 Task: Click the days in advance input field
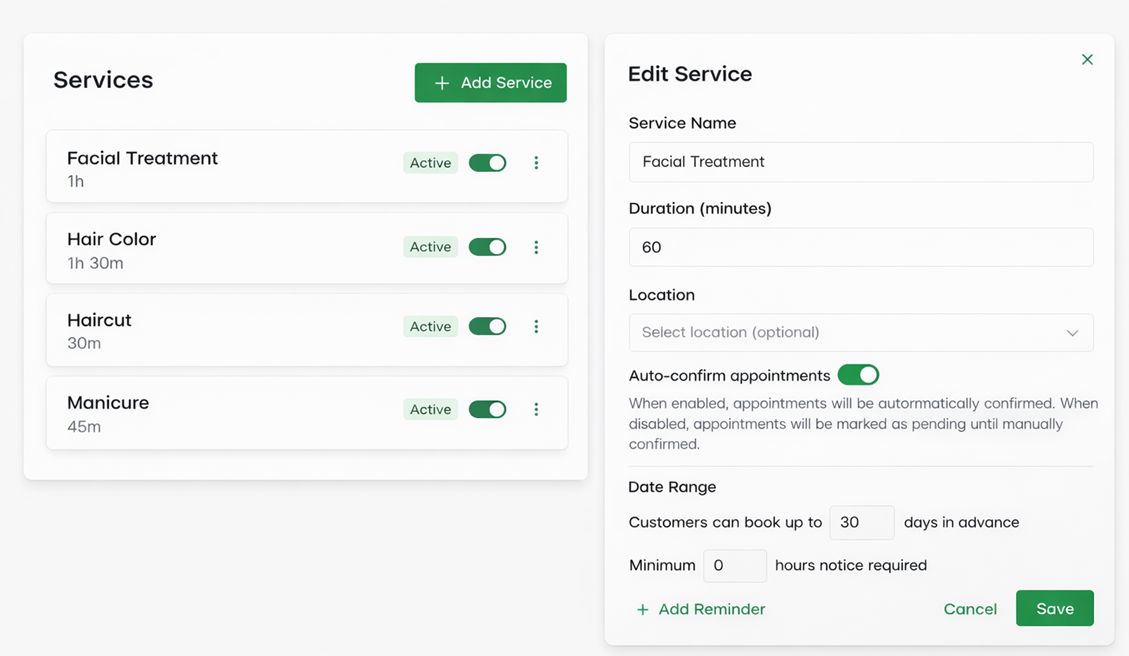(861, 522)
